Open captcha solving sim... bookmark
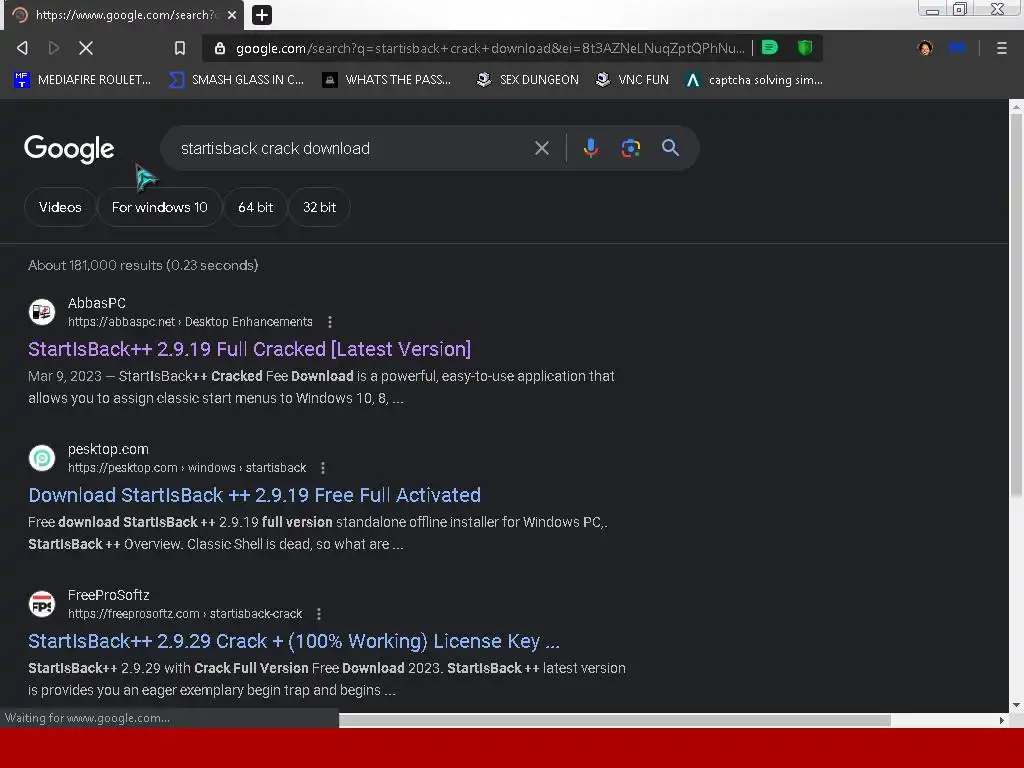The image size is (1024, 768). [754, 80]
